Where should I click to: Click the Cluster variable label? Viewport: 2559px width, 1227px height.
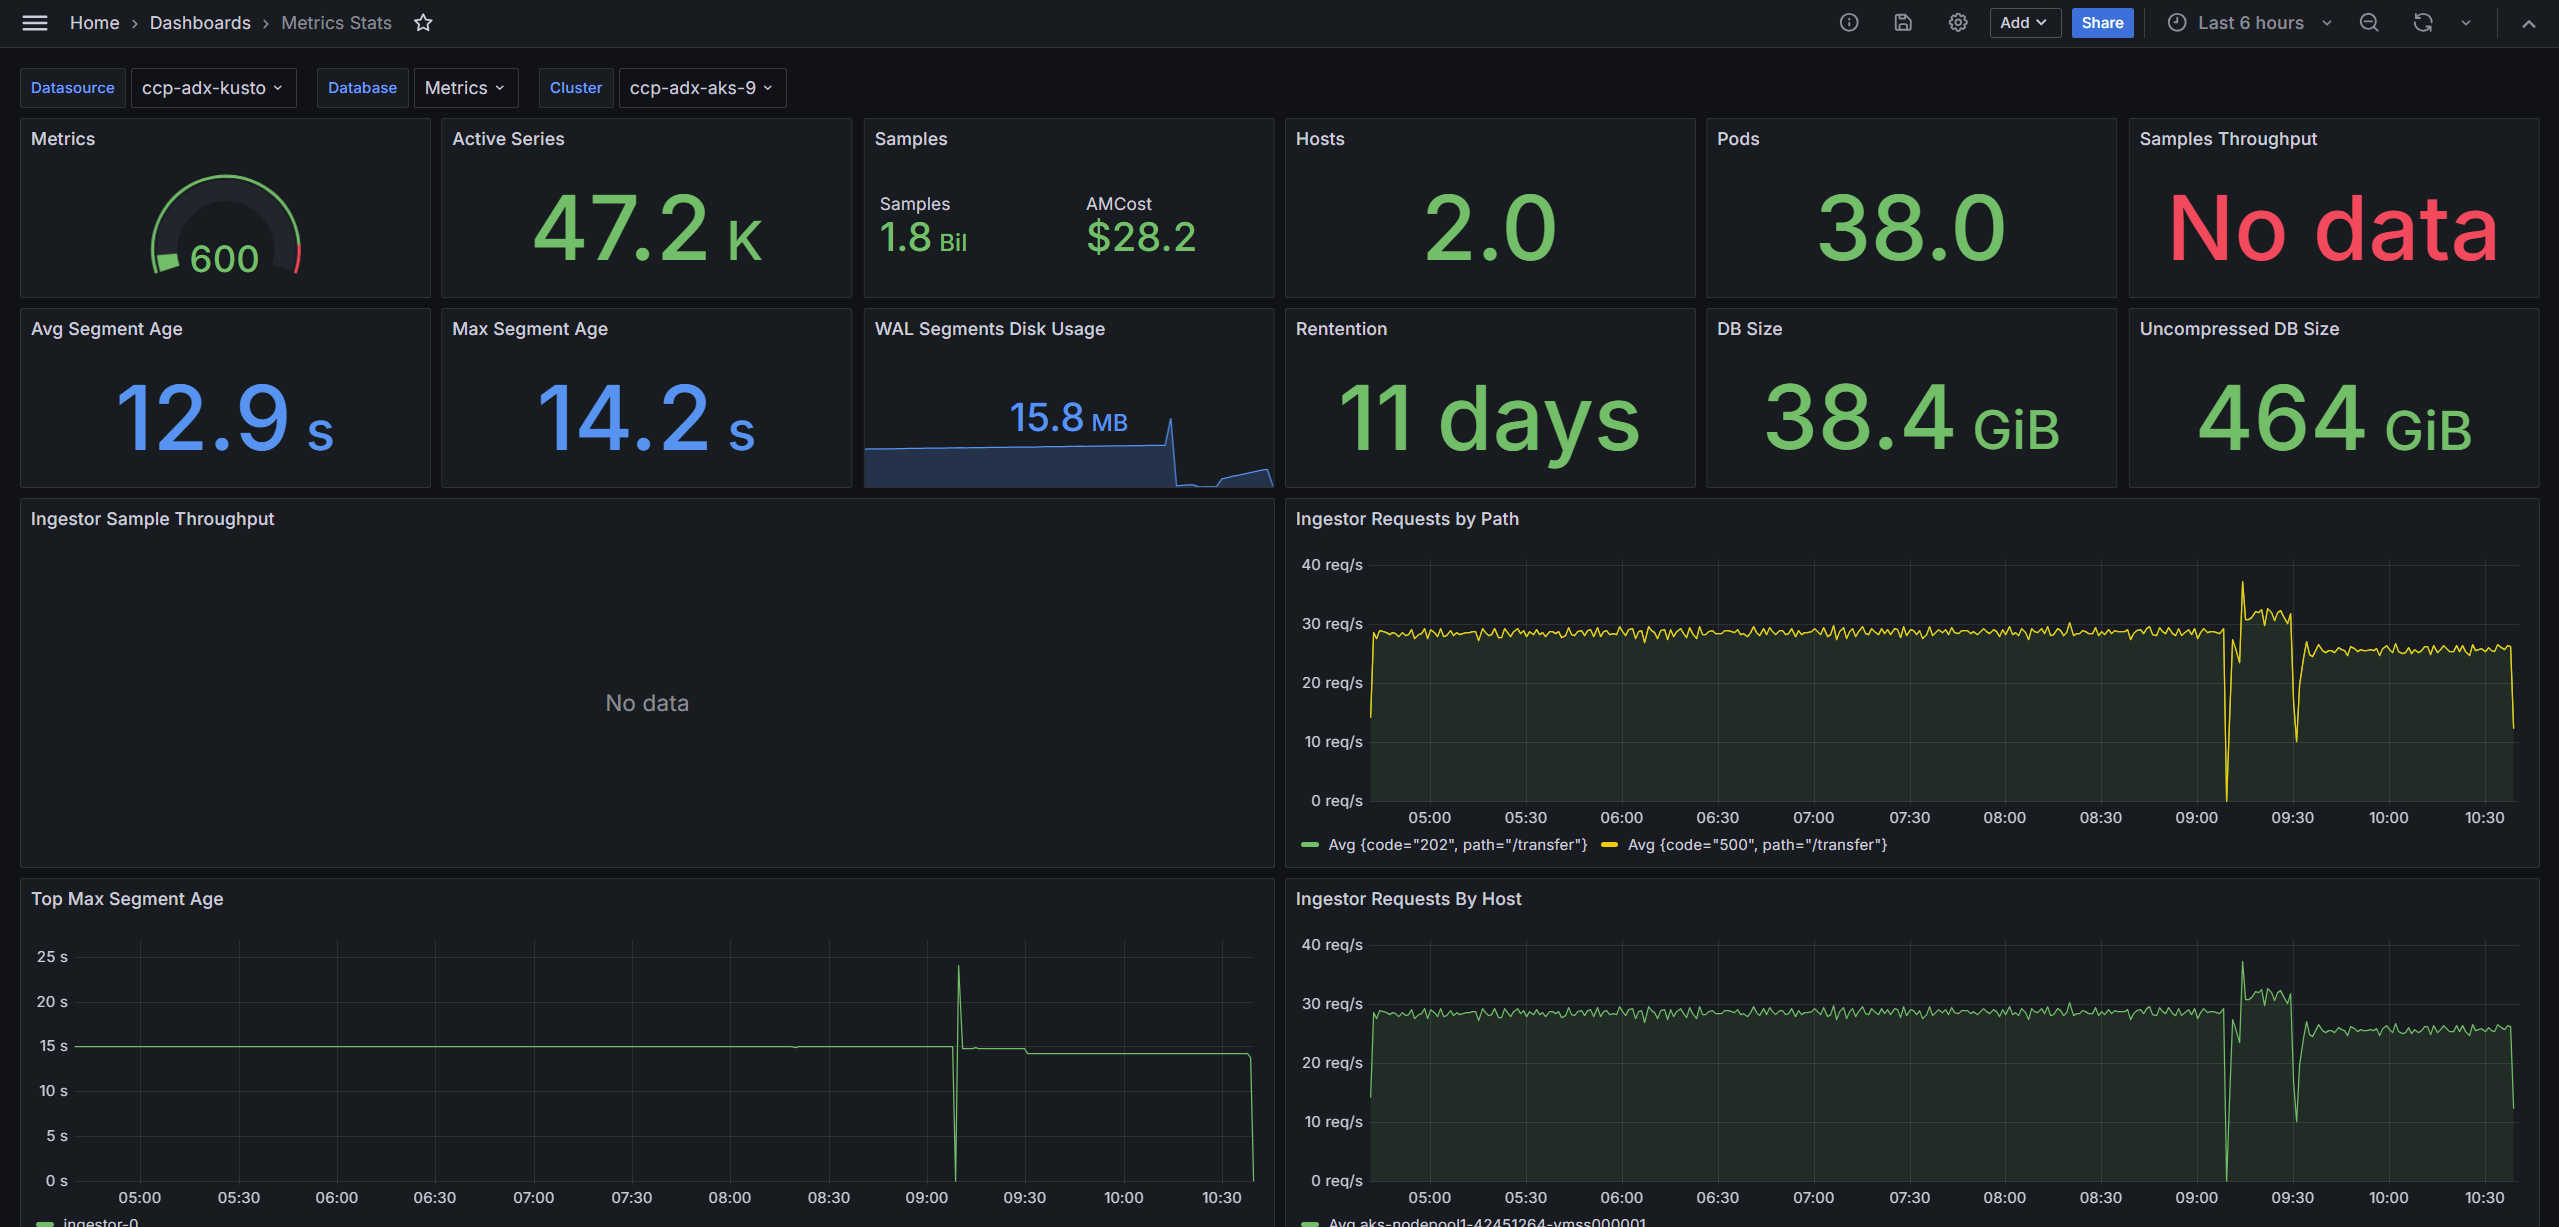tap(576, 88)
